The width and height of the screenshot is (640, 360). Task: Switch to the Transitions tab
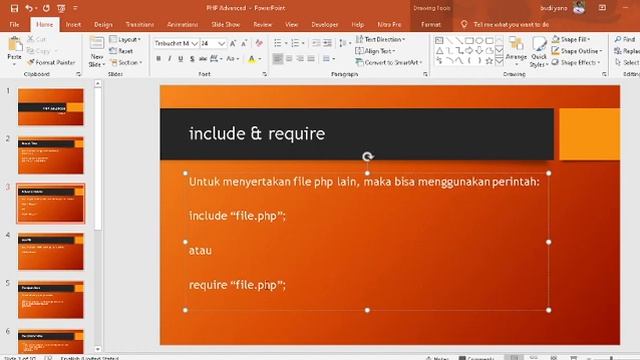(140, 24)
